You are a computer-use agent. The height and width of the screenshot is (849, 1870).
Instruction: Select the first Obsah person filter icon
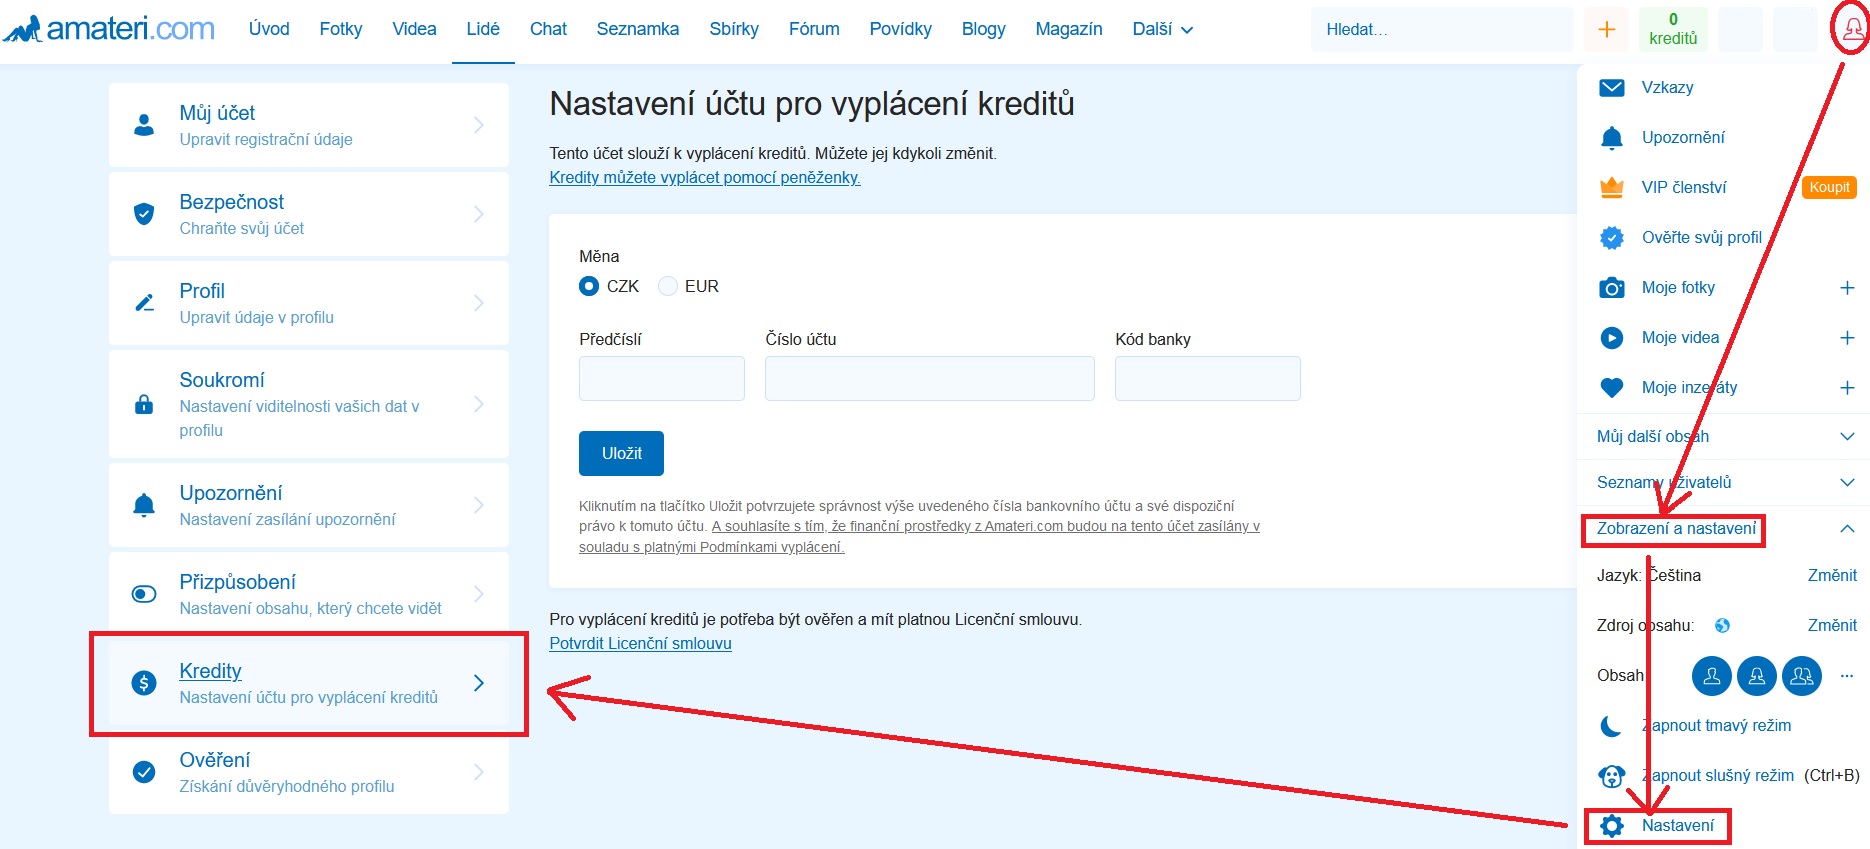point(1712,676)
